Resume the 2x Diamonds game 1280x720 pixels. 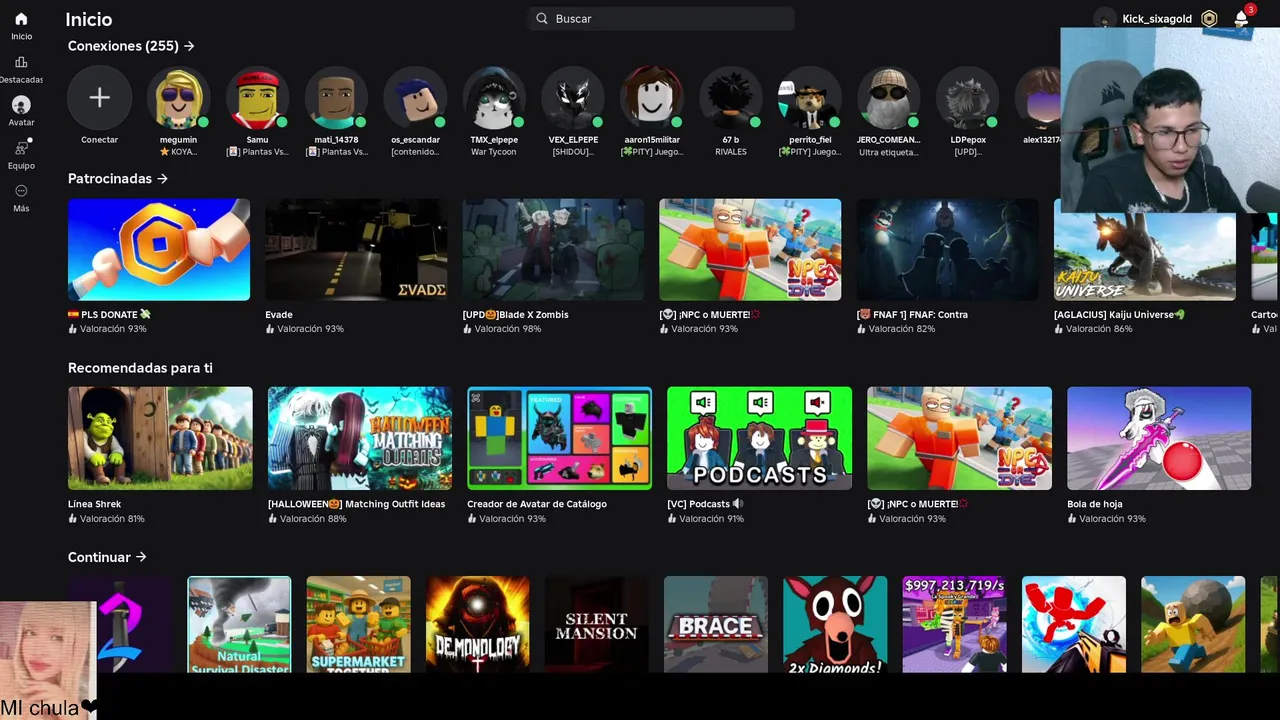coord(835,624)
